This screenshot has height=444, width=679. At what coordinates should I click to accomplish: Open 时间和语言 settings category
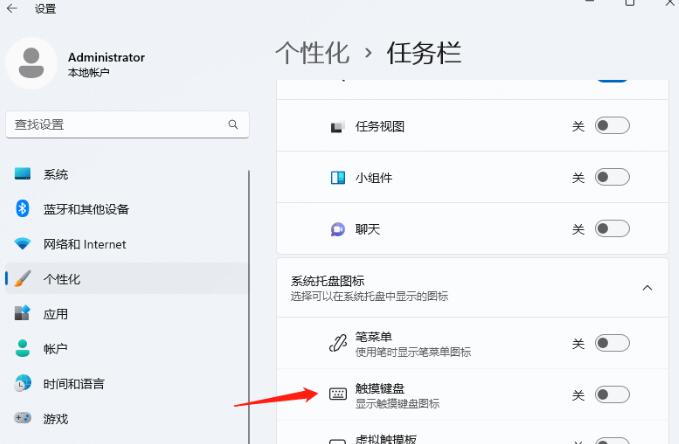[127, 384]
